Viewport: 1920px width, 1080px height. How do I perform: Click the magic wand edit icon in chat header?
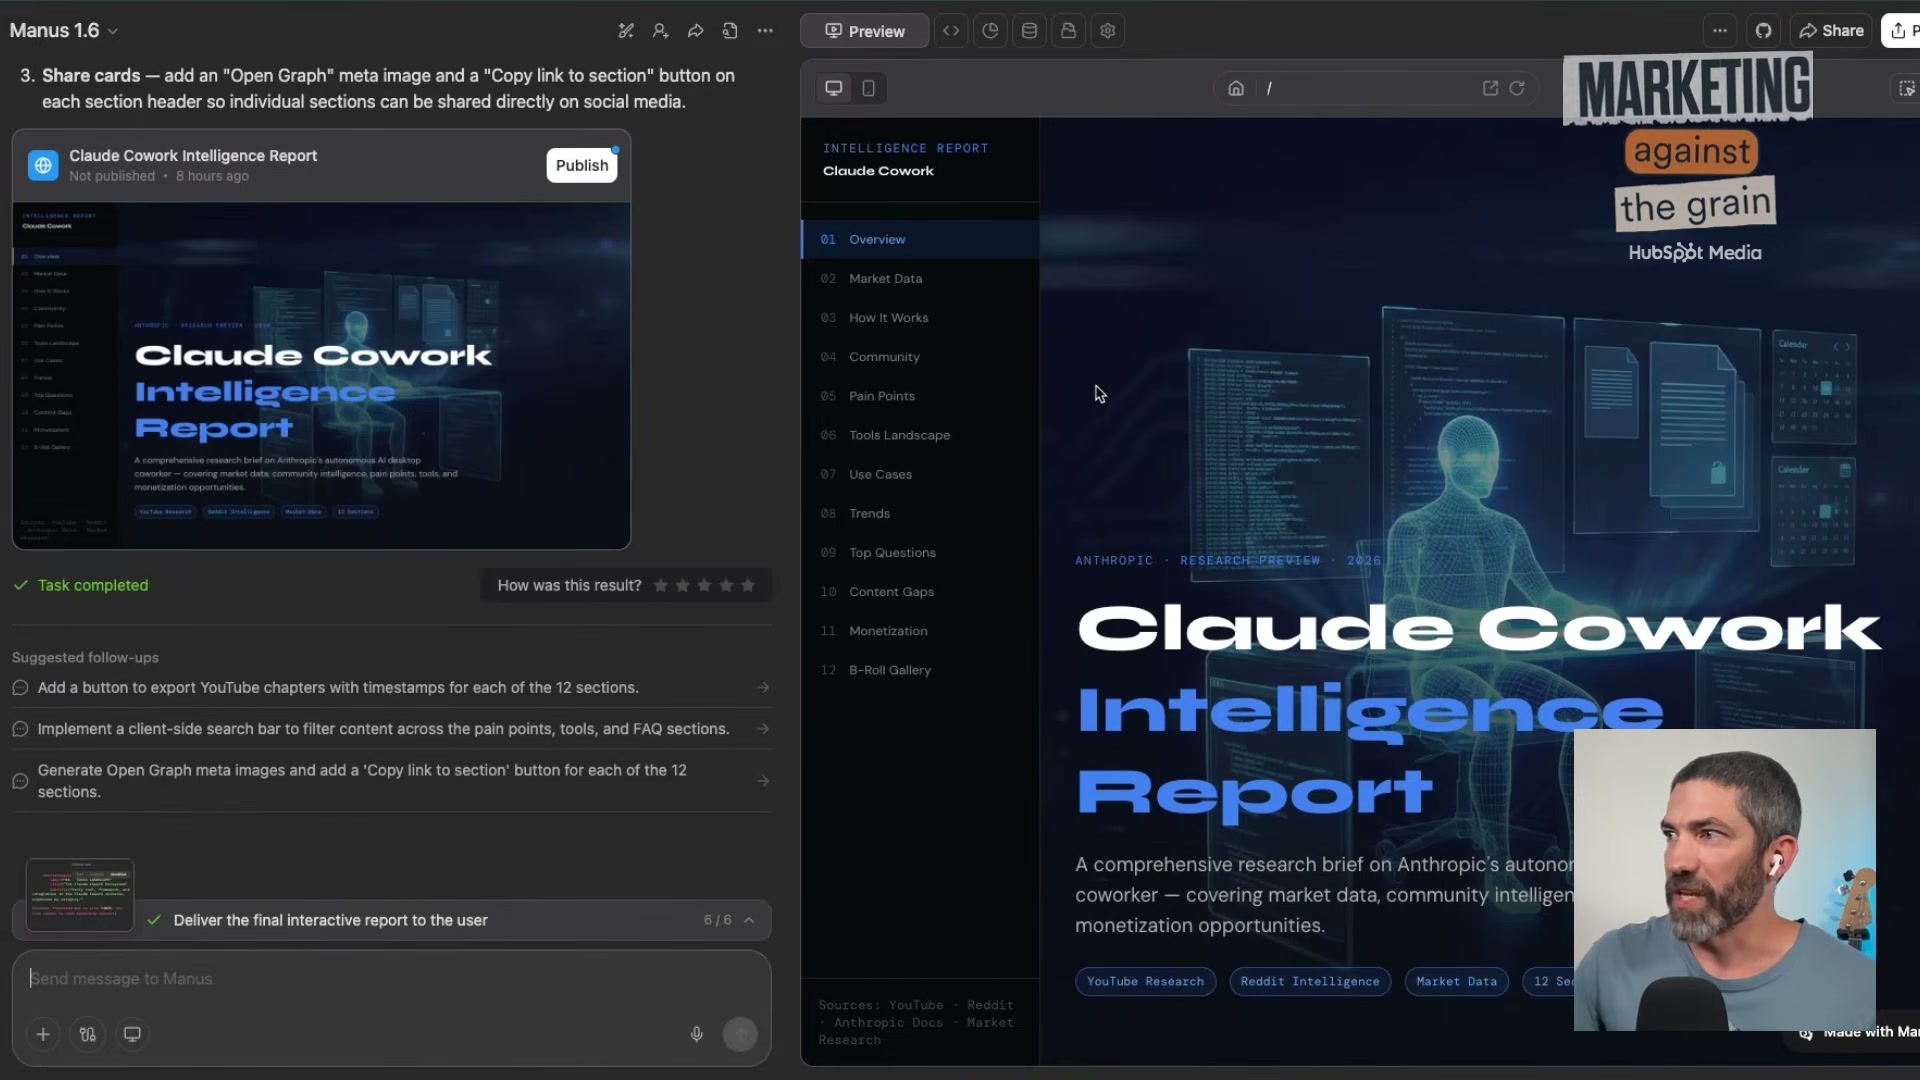coord(626,31)
